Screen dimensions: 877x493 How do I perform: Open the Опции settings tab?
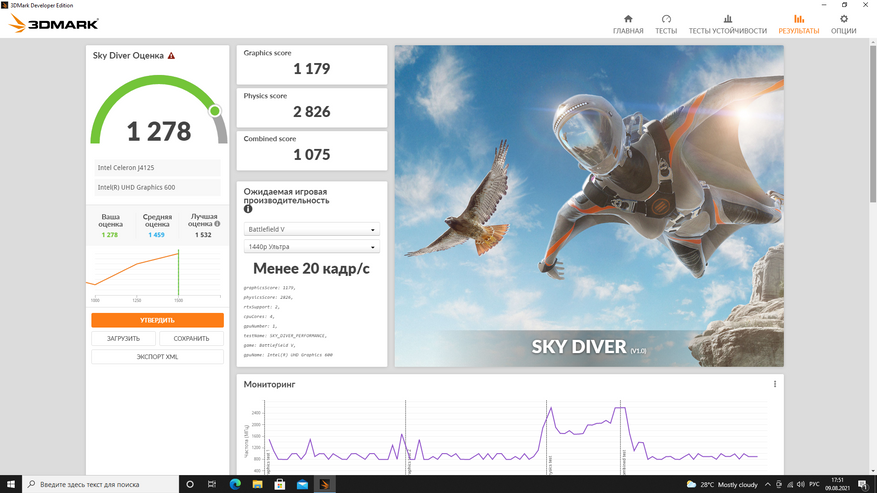(x=843, y=25)
